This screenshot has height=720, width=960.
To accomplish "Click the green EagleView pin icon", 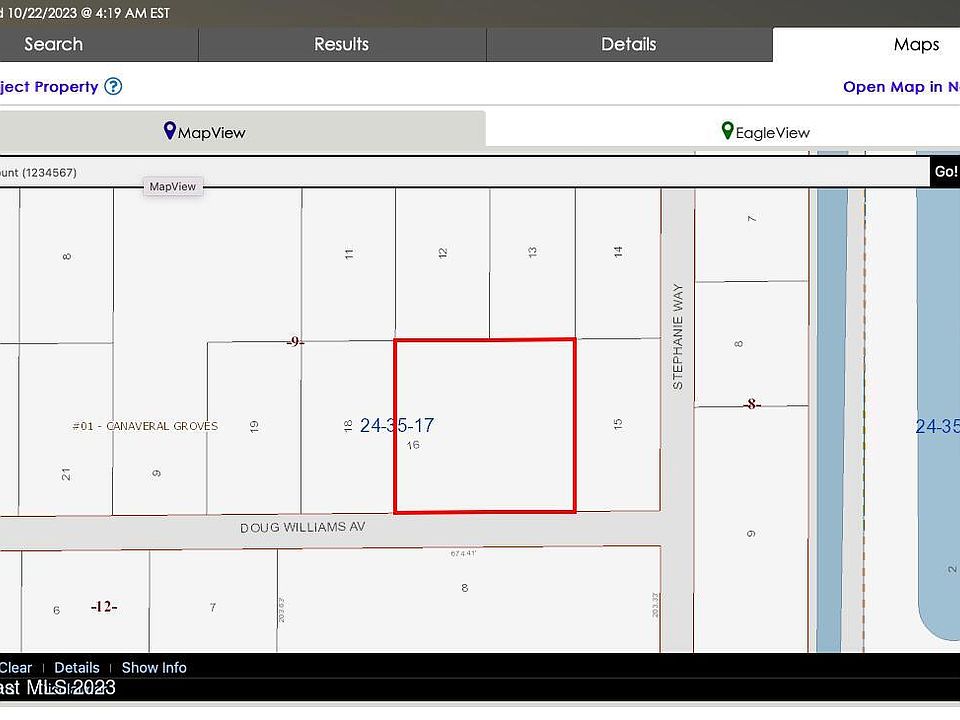I will tap(727, 131).
